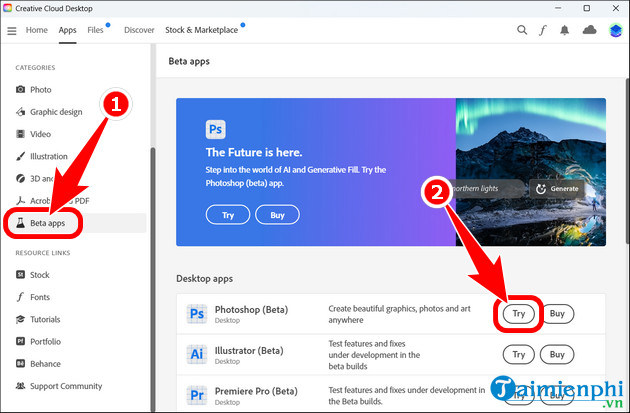Click the Illustrator (Beta) Ai app icon

coord(197,354)
